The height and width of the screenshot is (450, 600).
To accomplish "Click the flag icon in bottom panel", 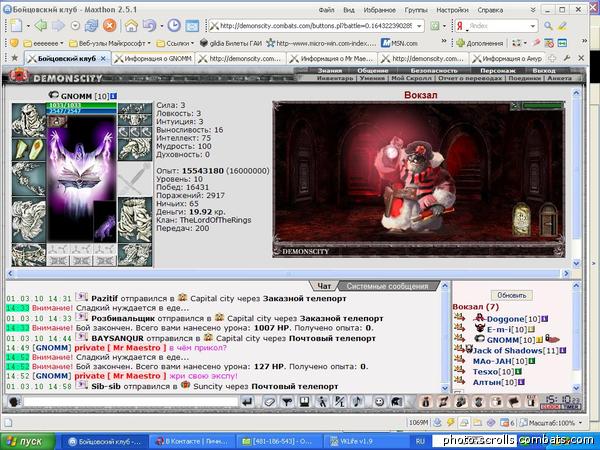I will [x=514, y=402].
